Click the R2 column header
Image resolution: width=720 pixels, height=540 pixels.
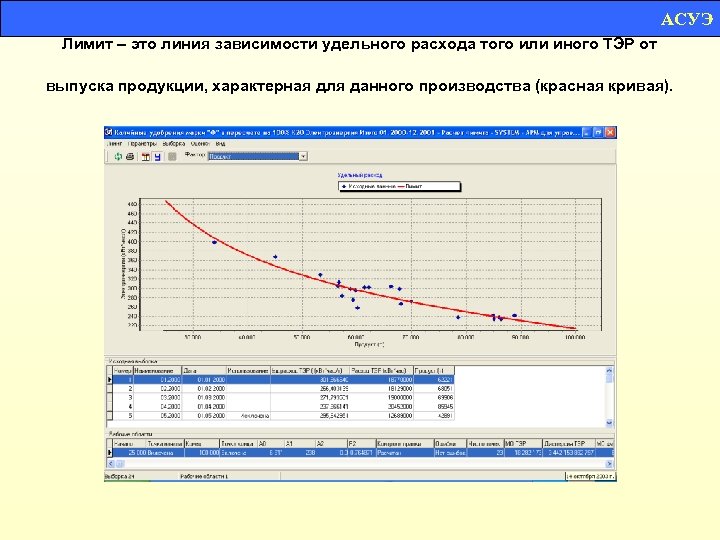[361, 444]
